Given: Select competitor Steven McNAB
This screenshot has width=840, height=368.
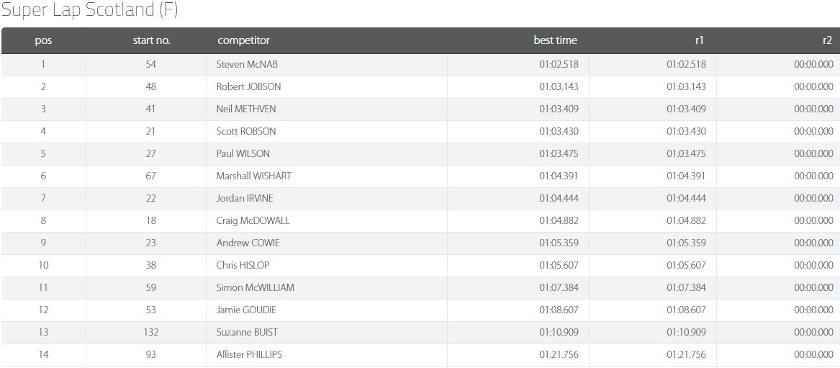Looking at the screenshot, I should click(247, 64).
